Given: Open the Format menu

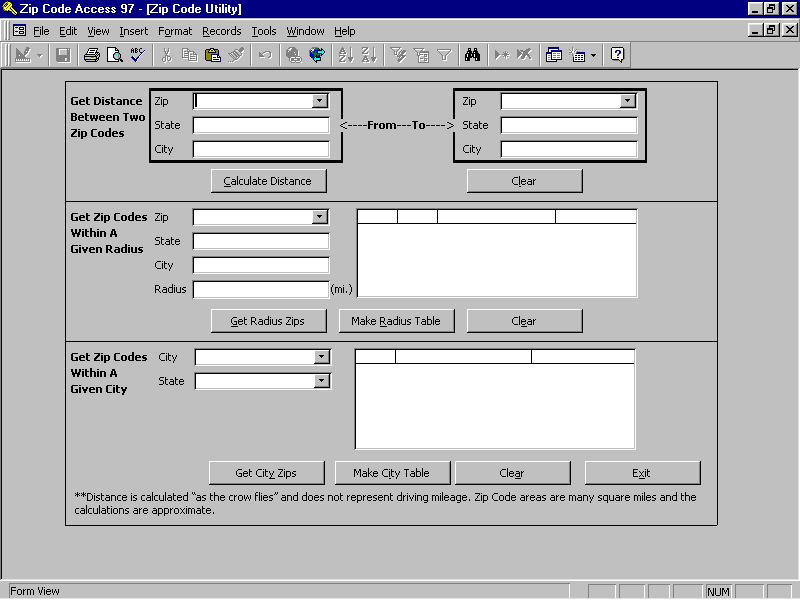Looking at the screenshot, I should [x=175, y=31].
